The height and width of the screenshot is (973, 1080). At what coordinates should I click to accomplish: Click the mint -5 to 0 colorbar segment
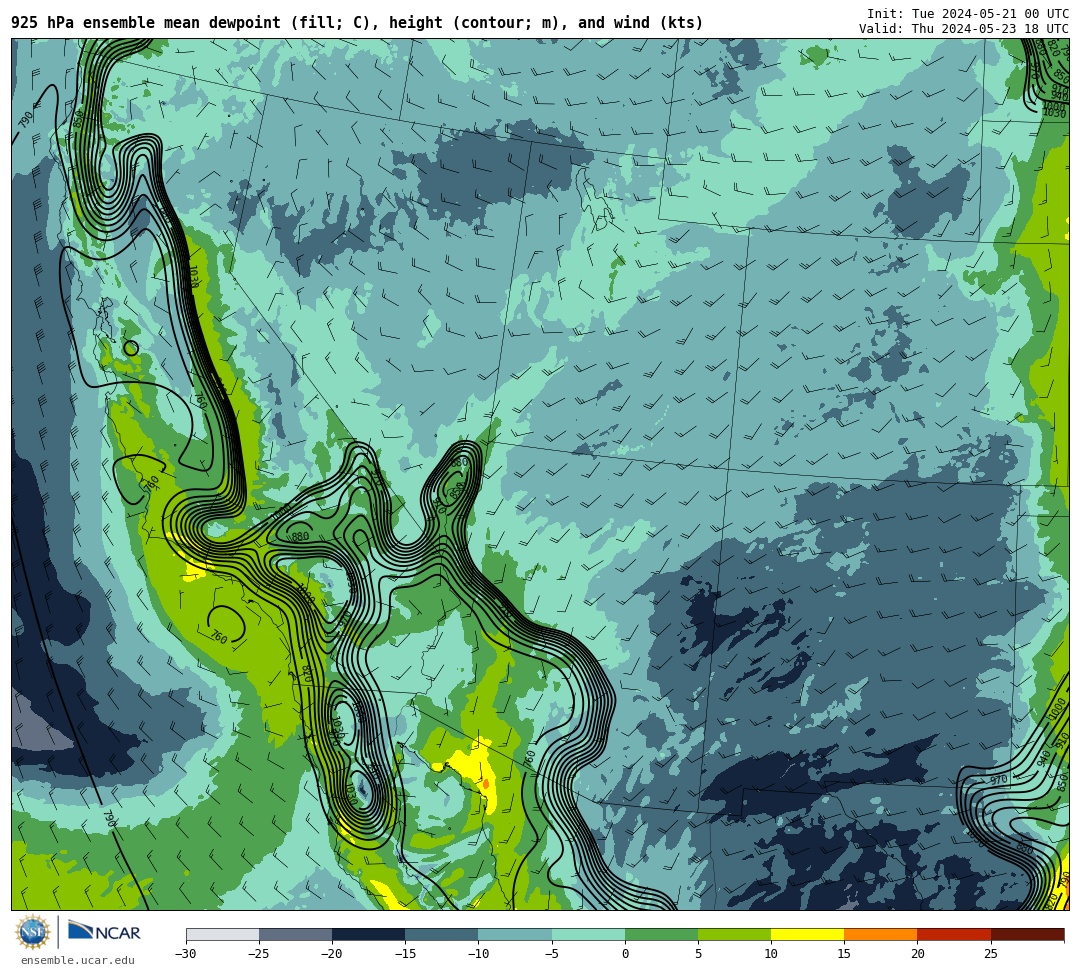(x=588, y=934)
